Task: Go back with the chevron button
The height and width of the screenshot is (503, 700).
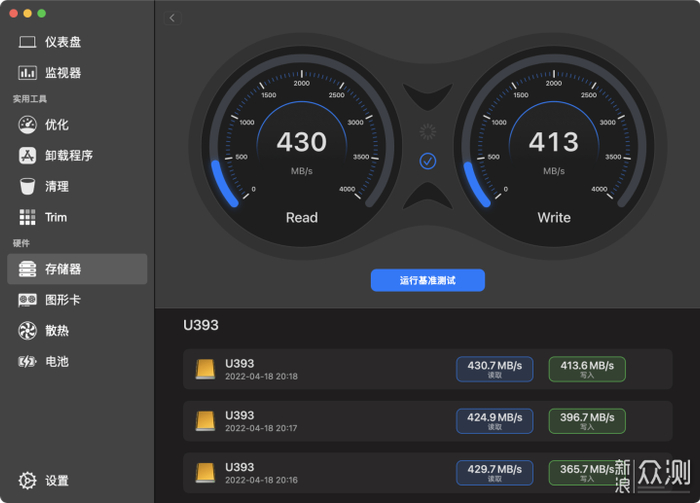Action: point(172,18)
